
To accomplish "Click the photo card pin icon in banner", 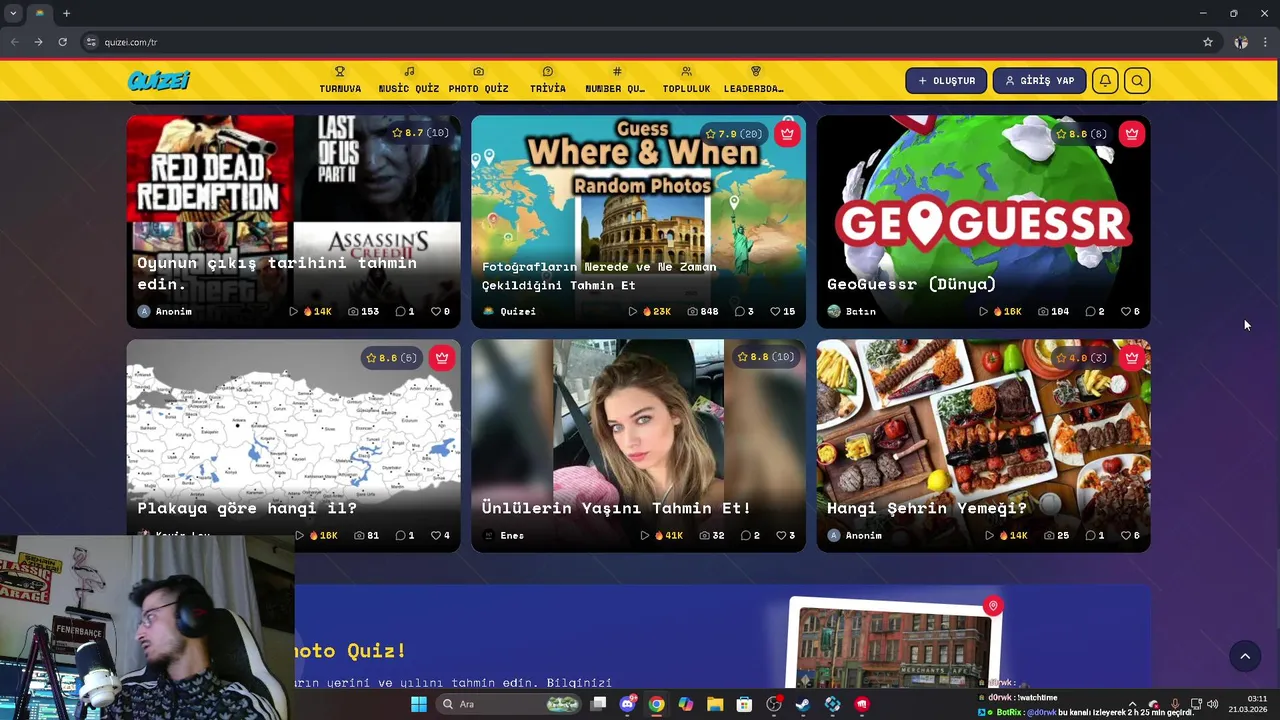I will (x=992, y=606).
